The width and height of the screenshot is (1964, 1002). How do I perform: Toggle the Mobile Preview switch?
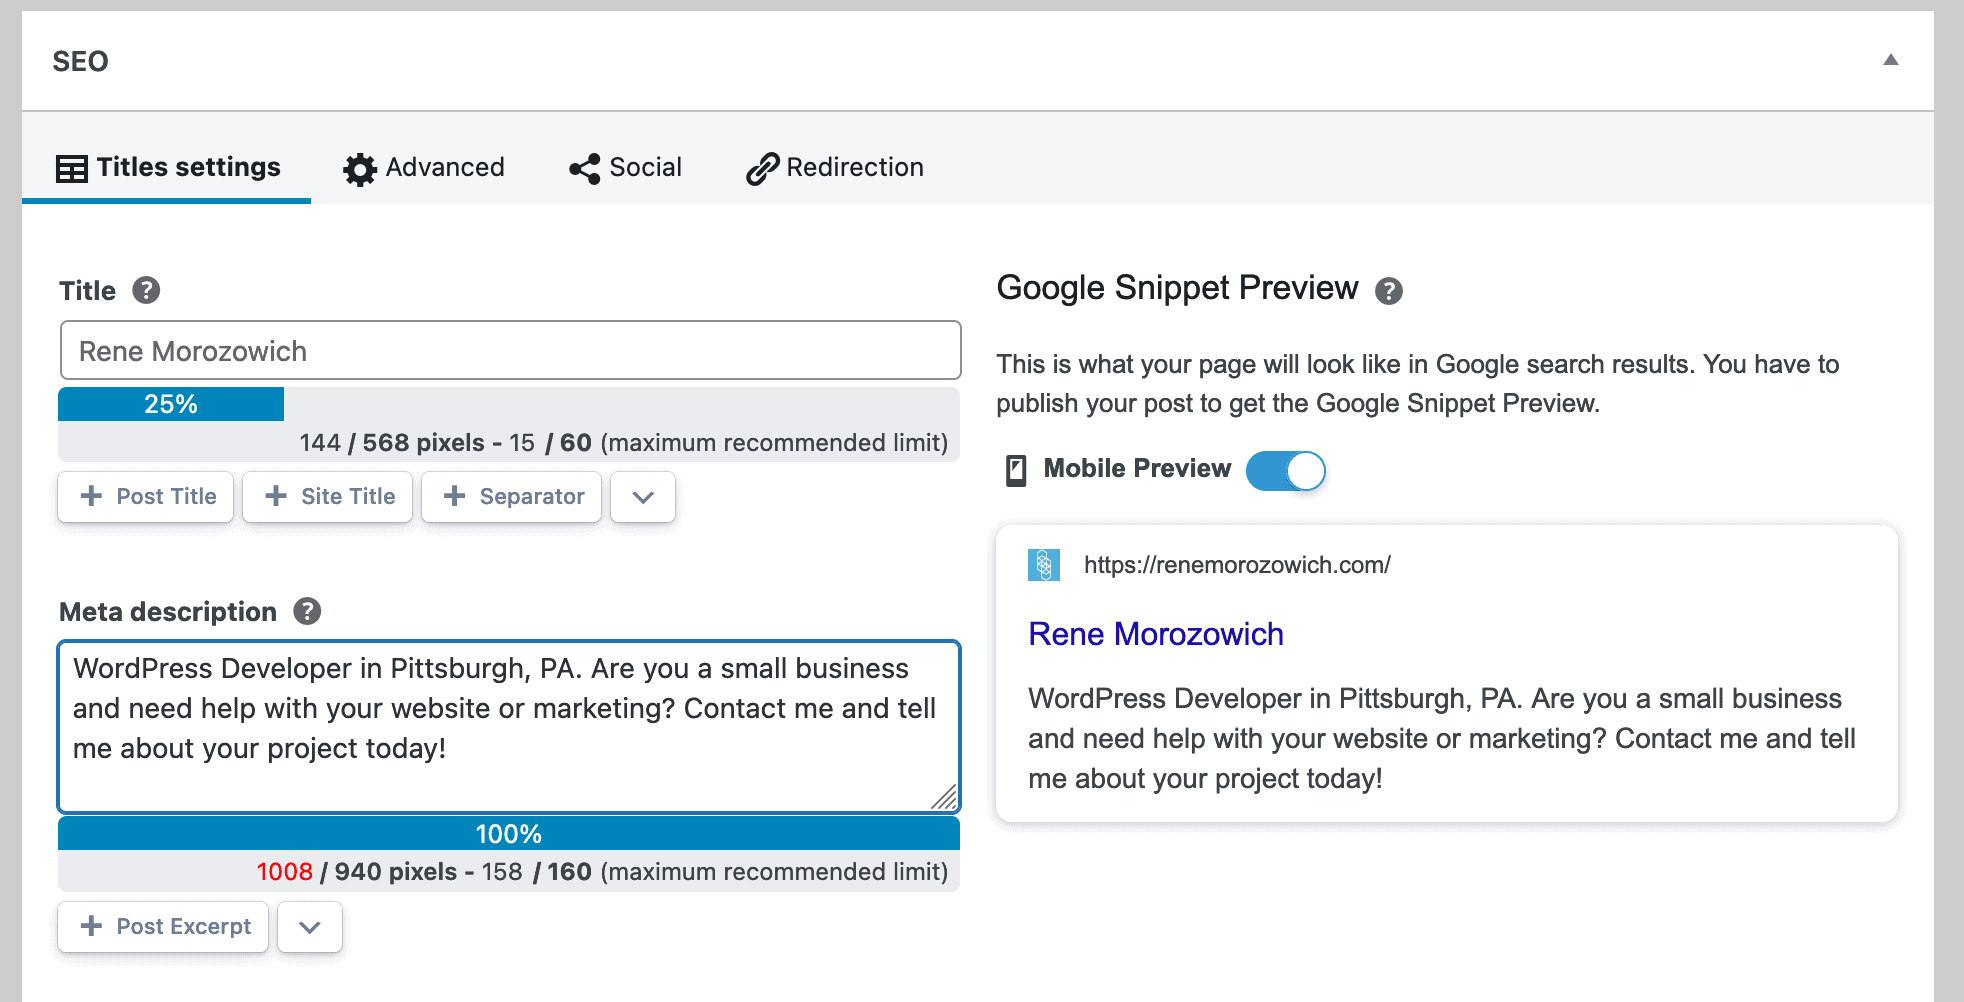coord(1285,470)
